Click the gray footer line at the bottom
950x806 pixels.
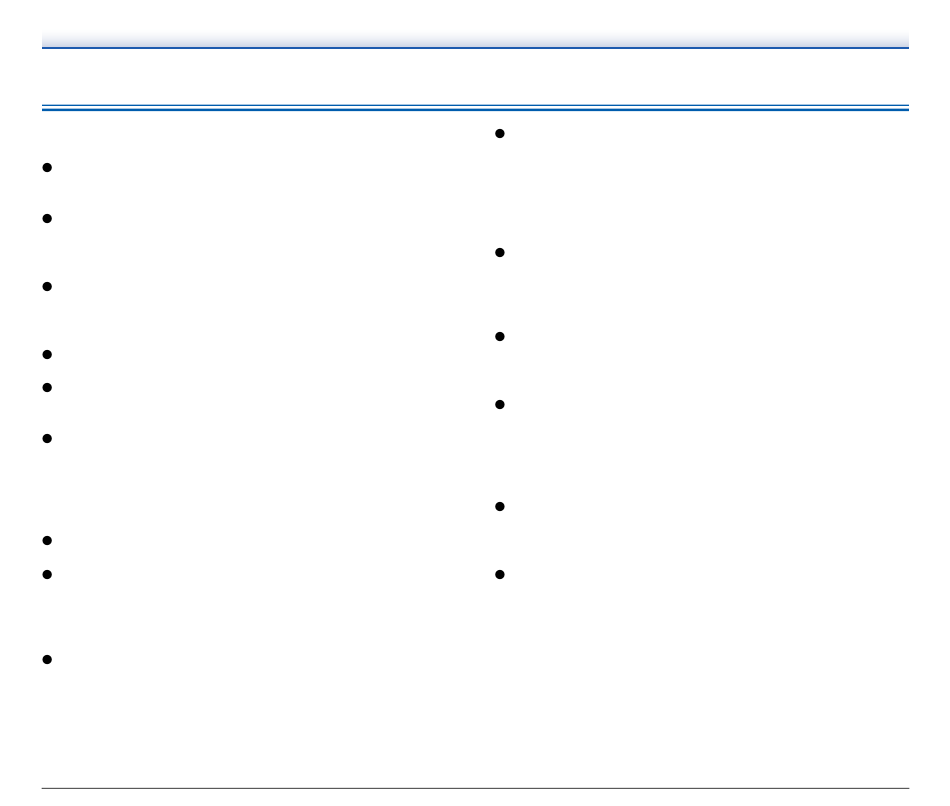point(475,788)
